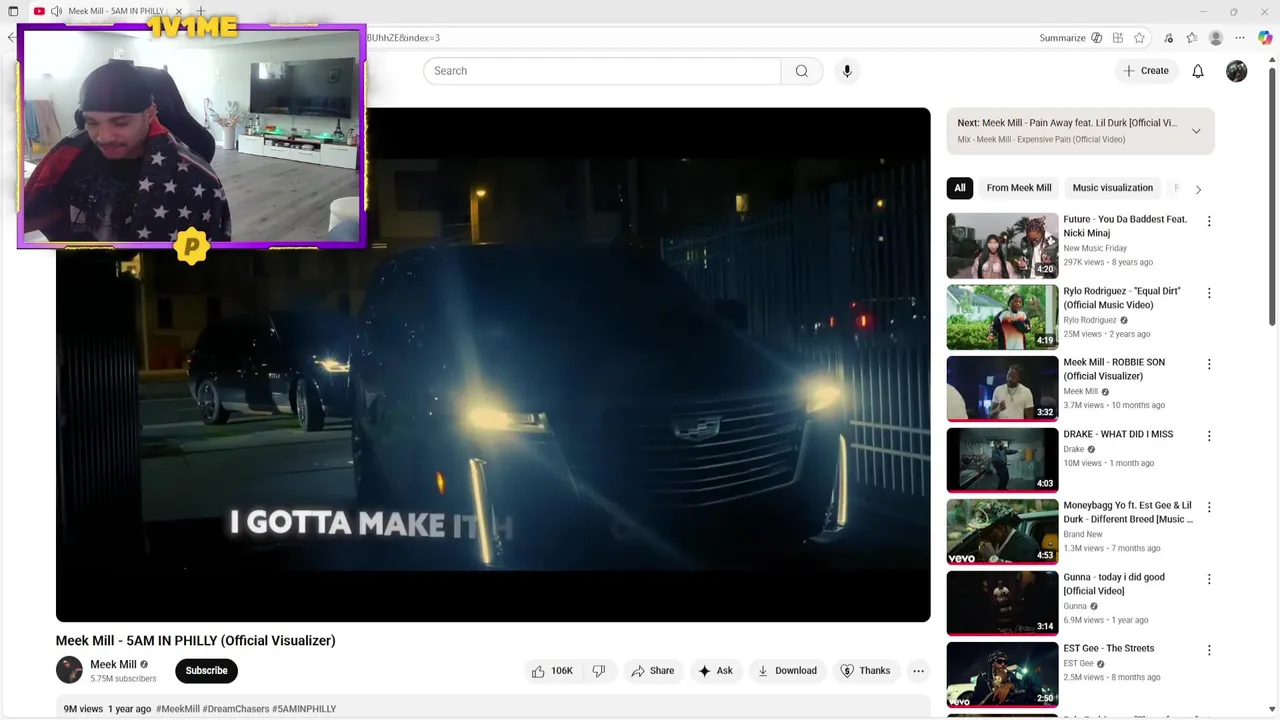Open Moneybagg Yo Different Breed thumbnail
Image resolution: width=1280 pixels, height=720 pixels.
(x=1002, y=532)
